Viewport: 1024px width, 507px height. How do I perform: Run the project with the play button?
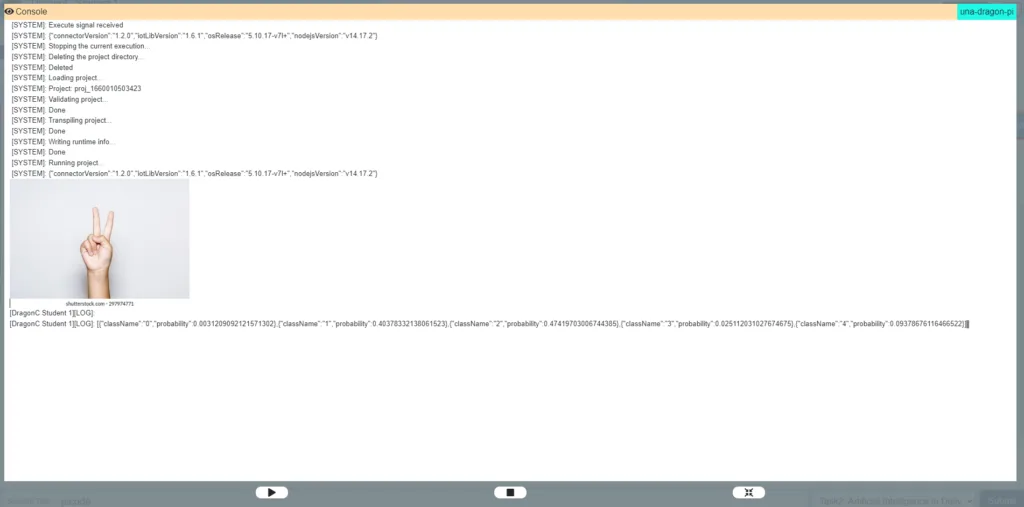272,493
